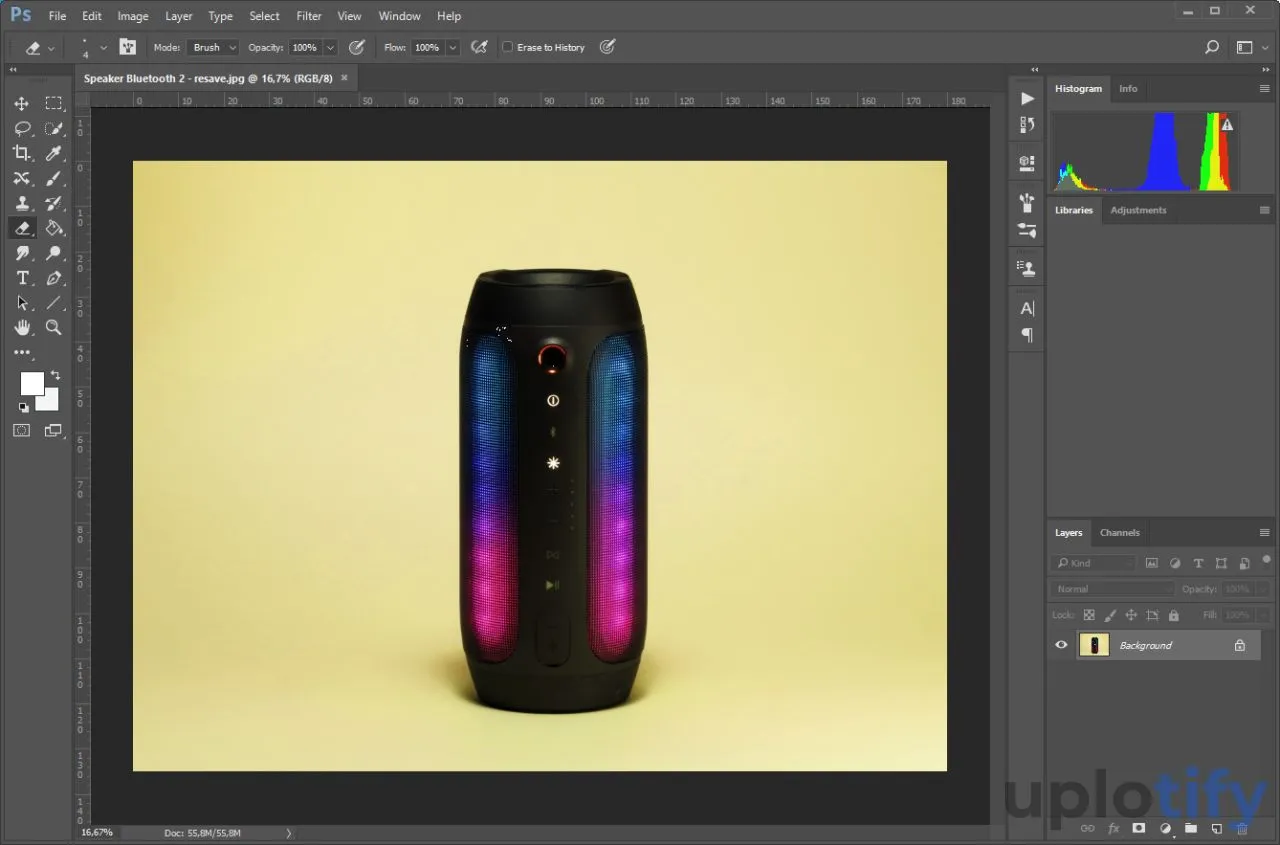This screenshot has width=1280, height=845.
Task: Toggle Quick Mask mode
Action: coord(22,430)
